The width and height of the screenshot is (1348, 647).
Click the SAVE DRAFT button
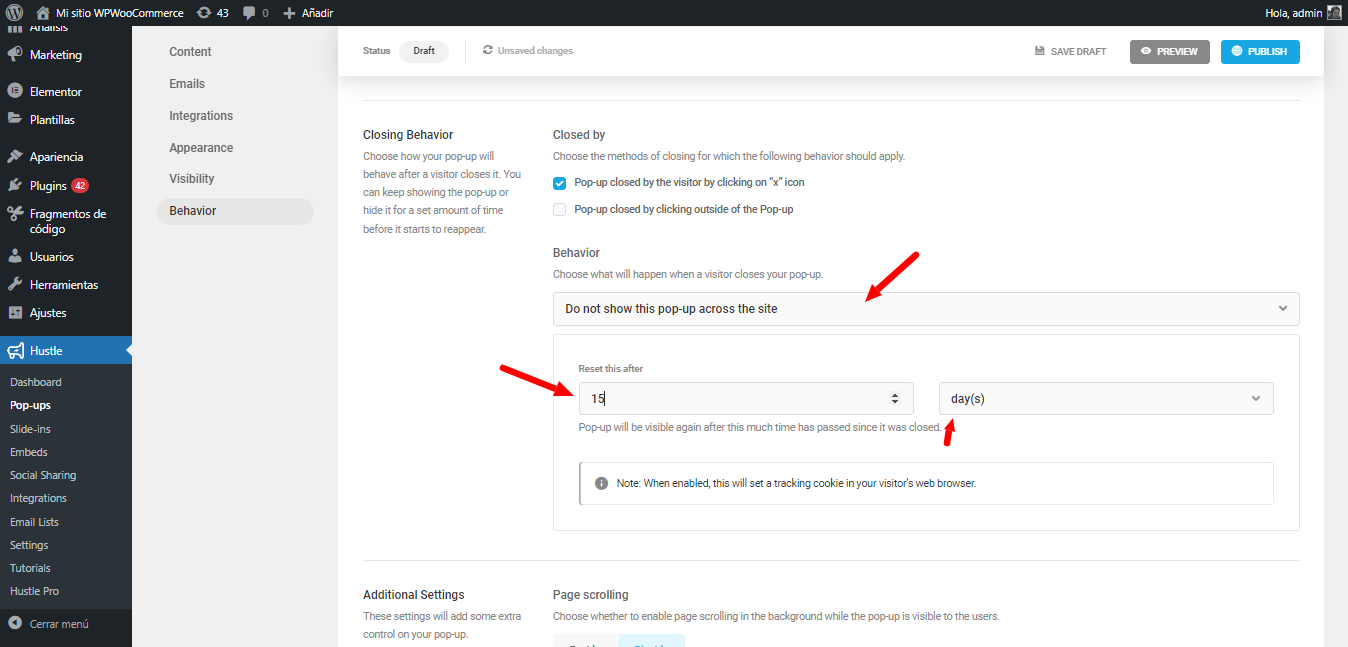click(x=1071, y=51)
